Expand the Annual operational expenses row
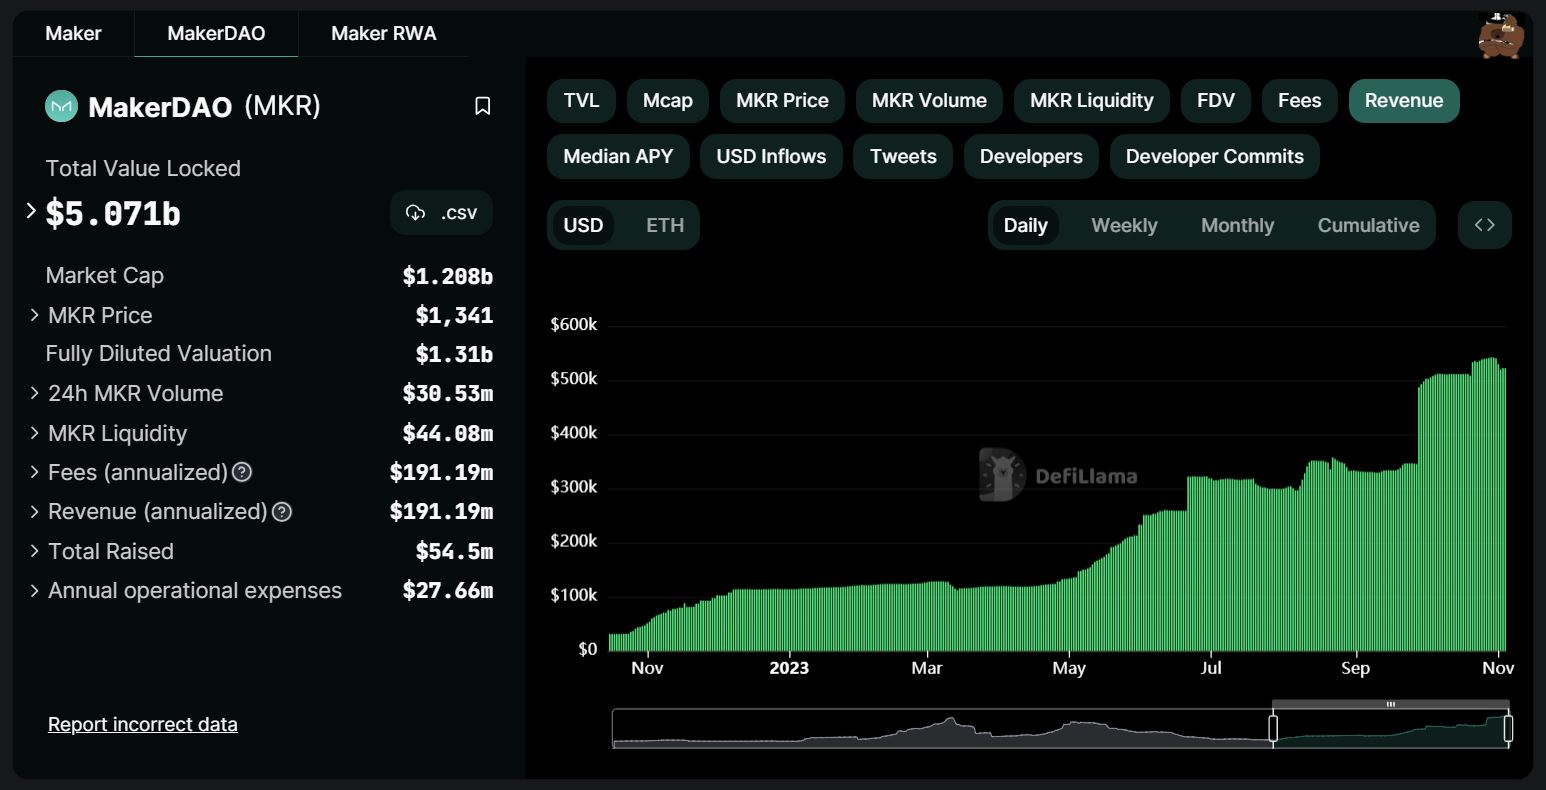Screen dimensions: 1546x790 tap(35, 591)
